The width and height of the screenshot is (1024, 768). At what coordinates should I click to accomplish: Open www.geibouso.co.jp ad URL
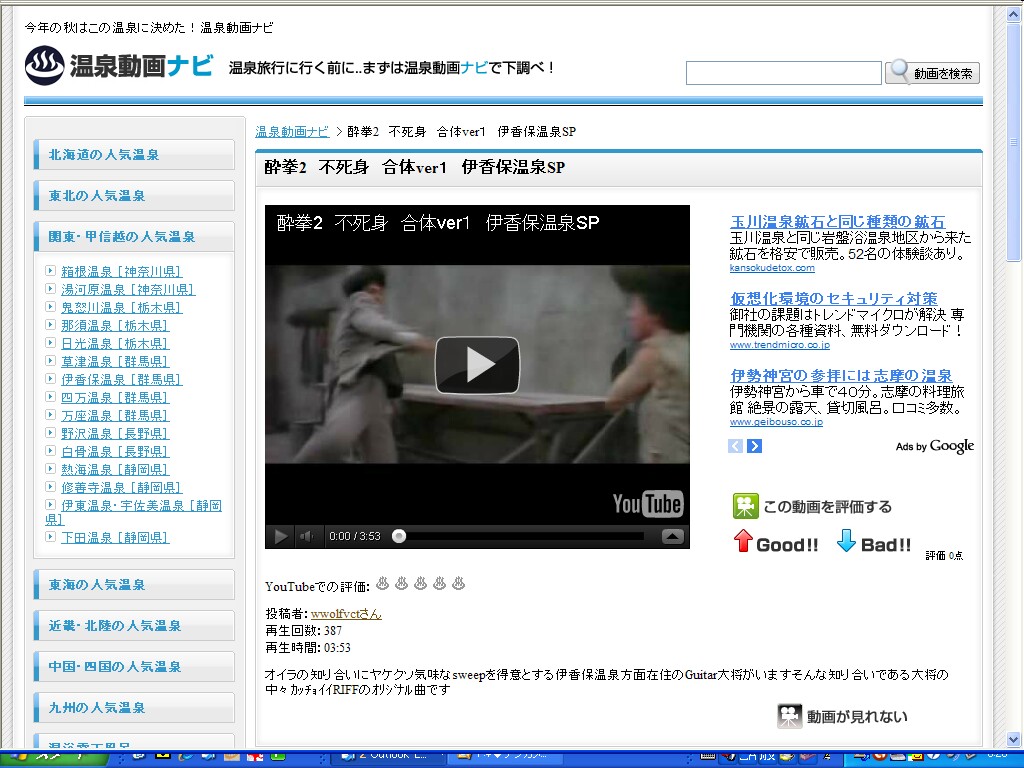[776, 422]
